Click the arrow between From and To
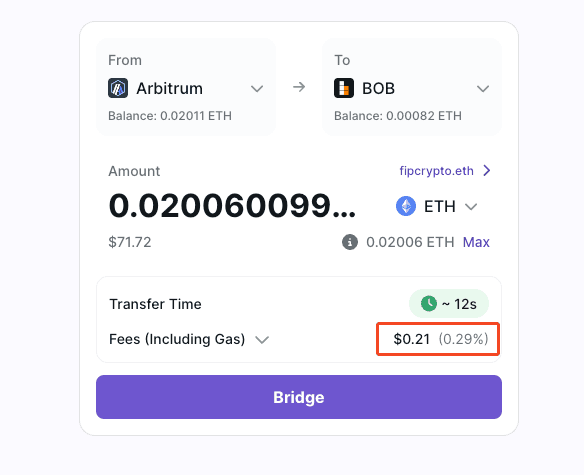This screenshot has width=584, height=475. 299,88
